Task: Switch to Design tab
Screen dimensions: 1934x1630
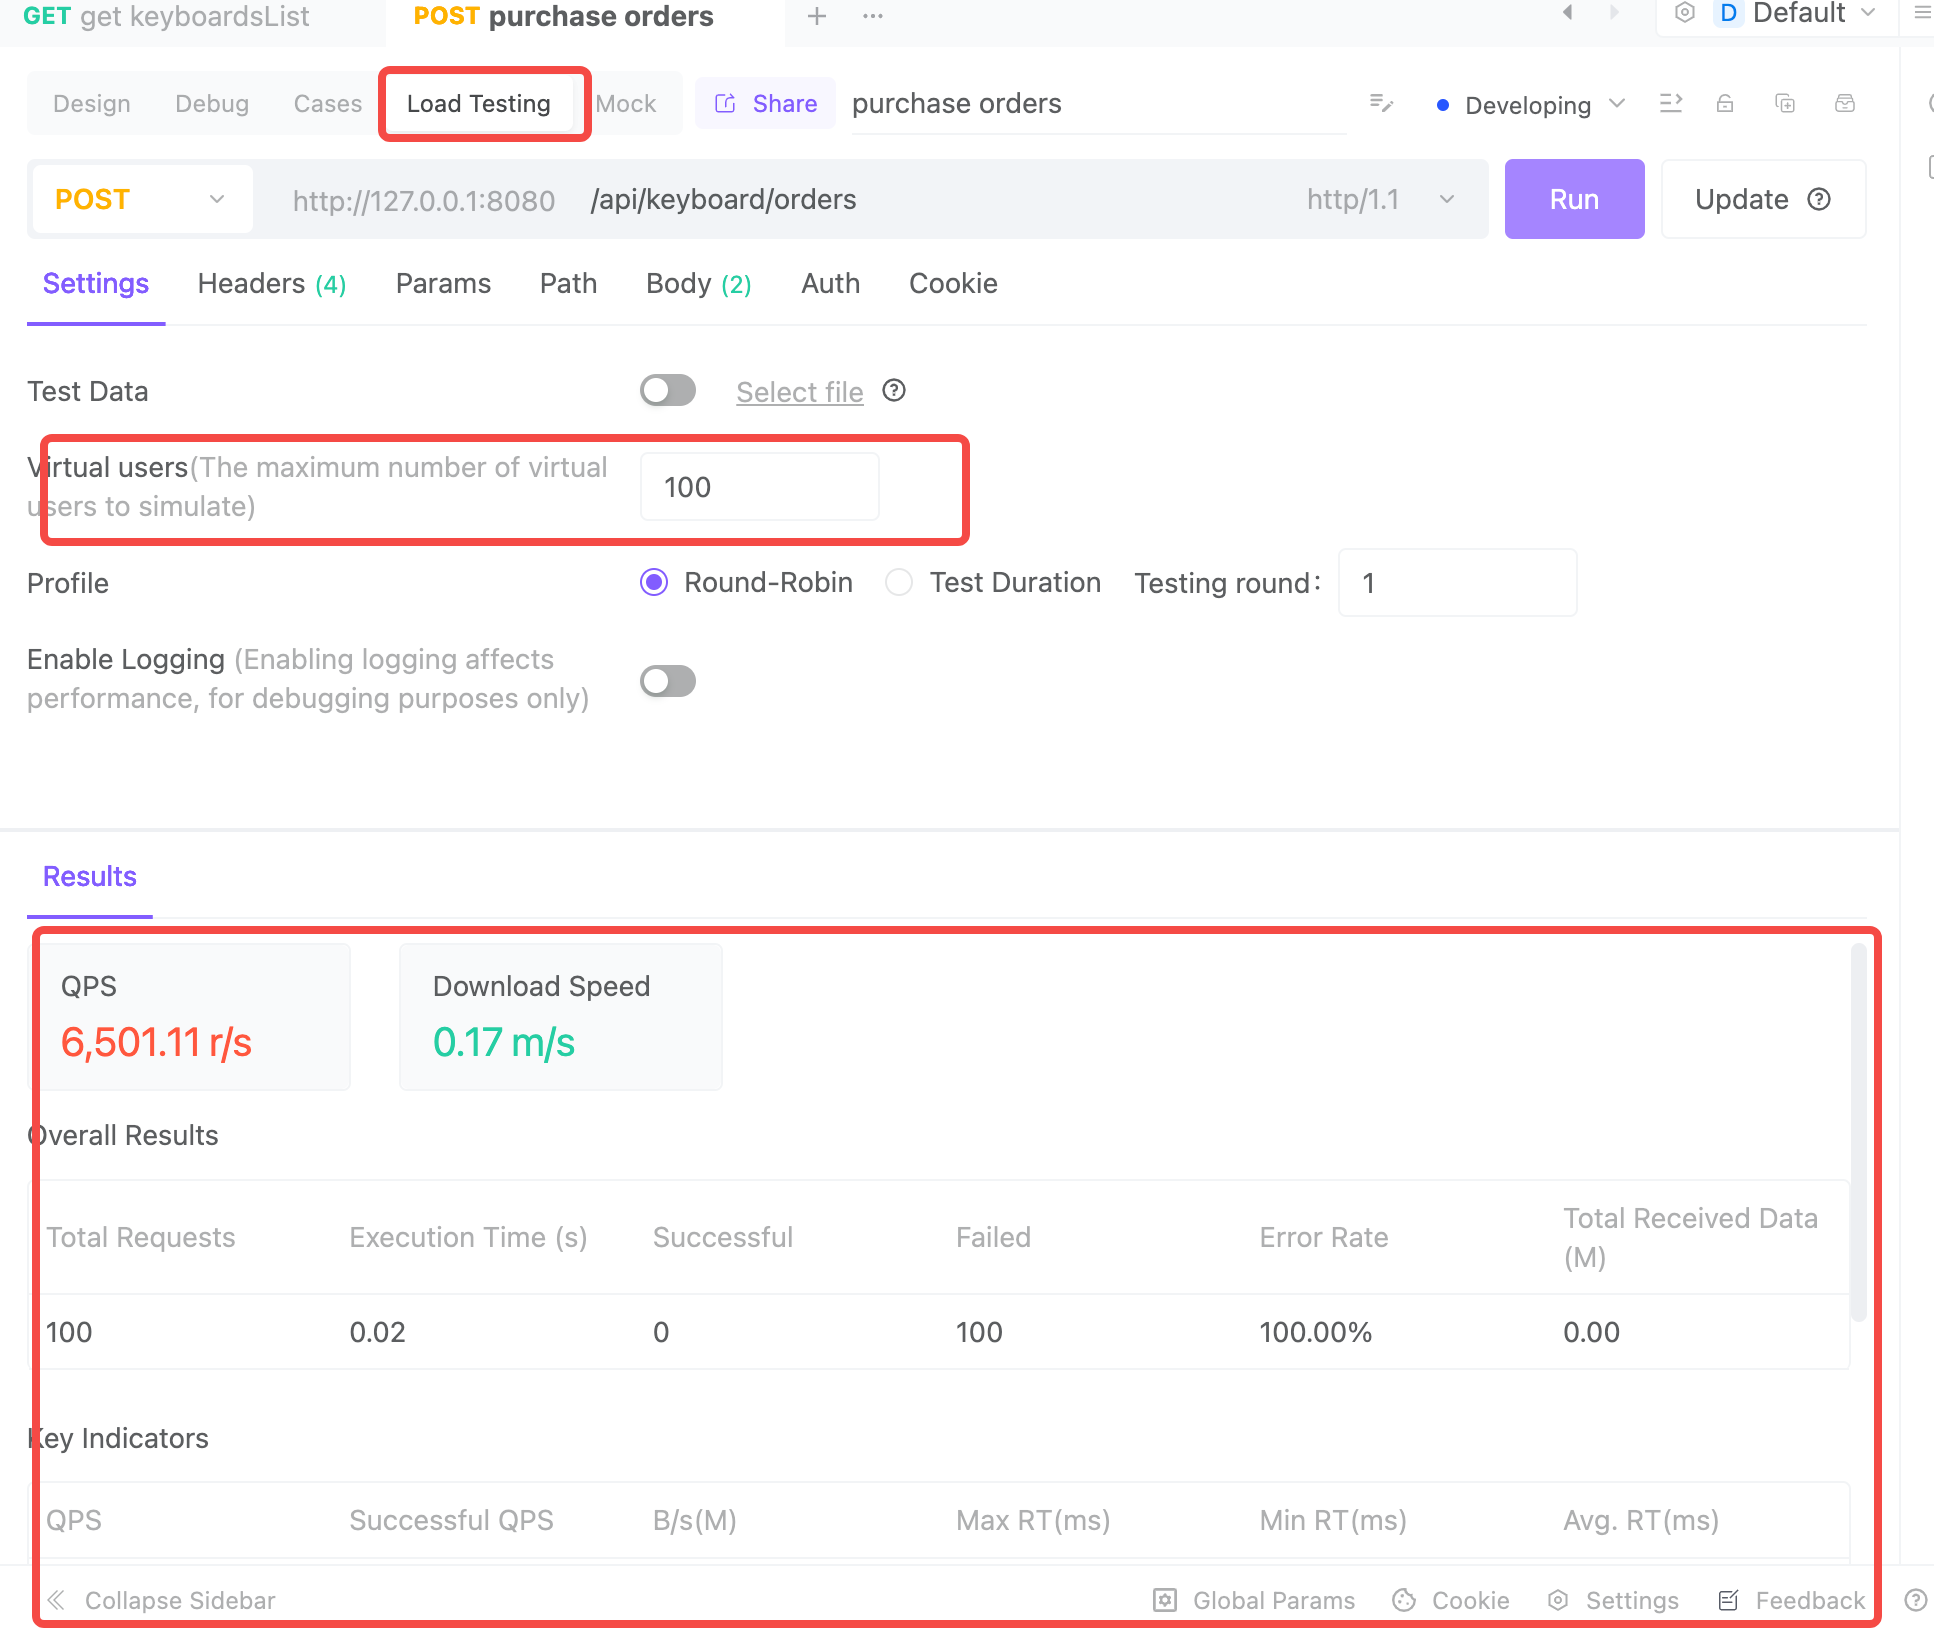Action: point(92,104)
